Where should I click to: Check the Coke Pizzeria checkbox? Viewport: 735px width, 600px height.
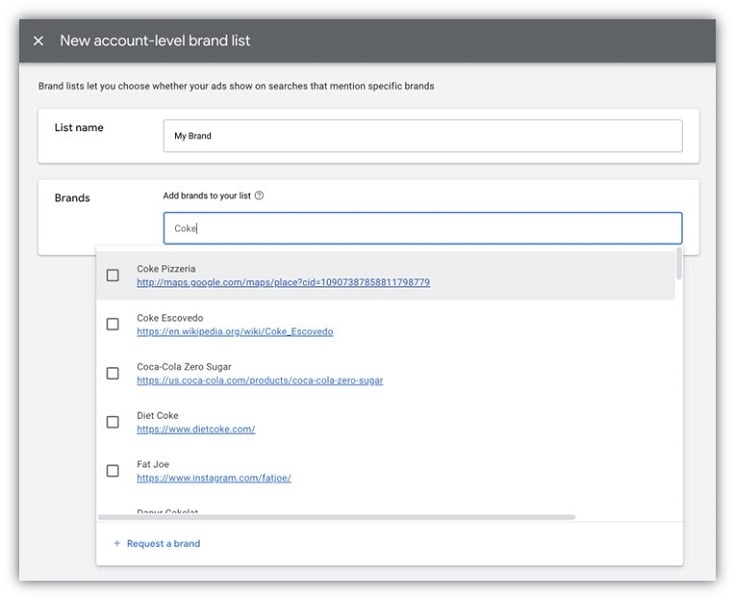(x=112, y=275)
